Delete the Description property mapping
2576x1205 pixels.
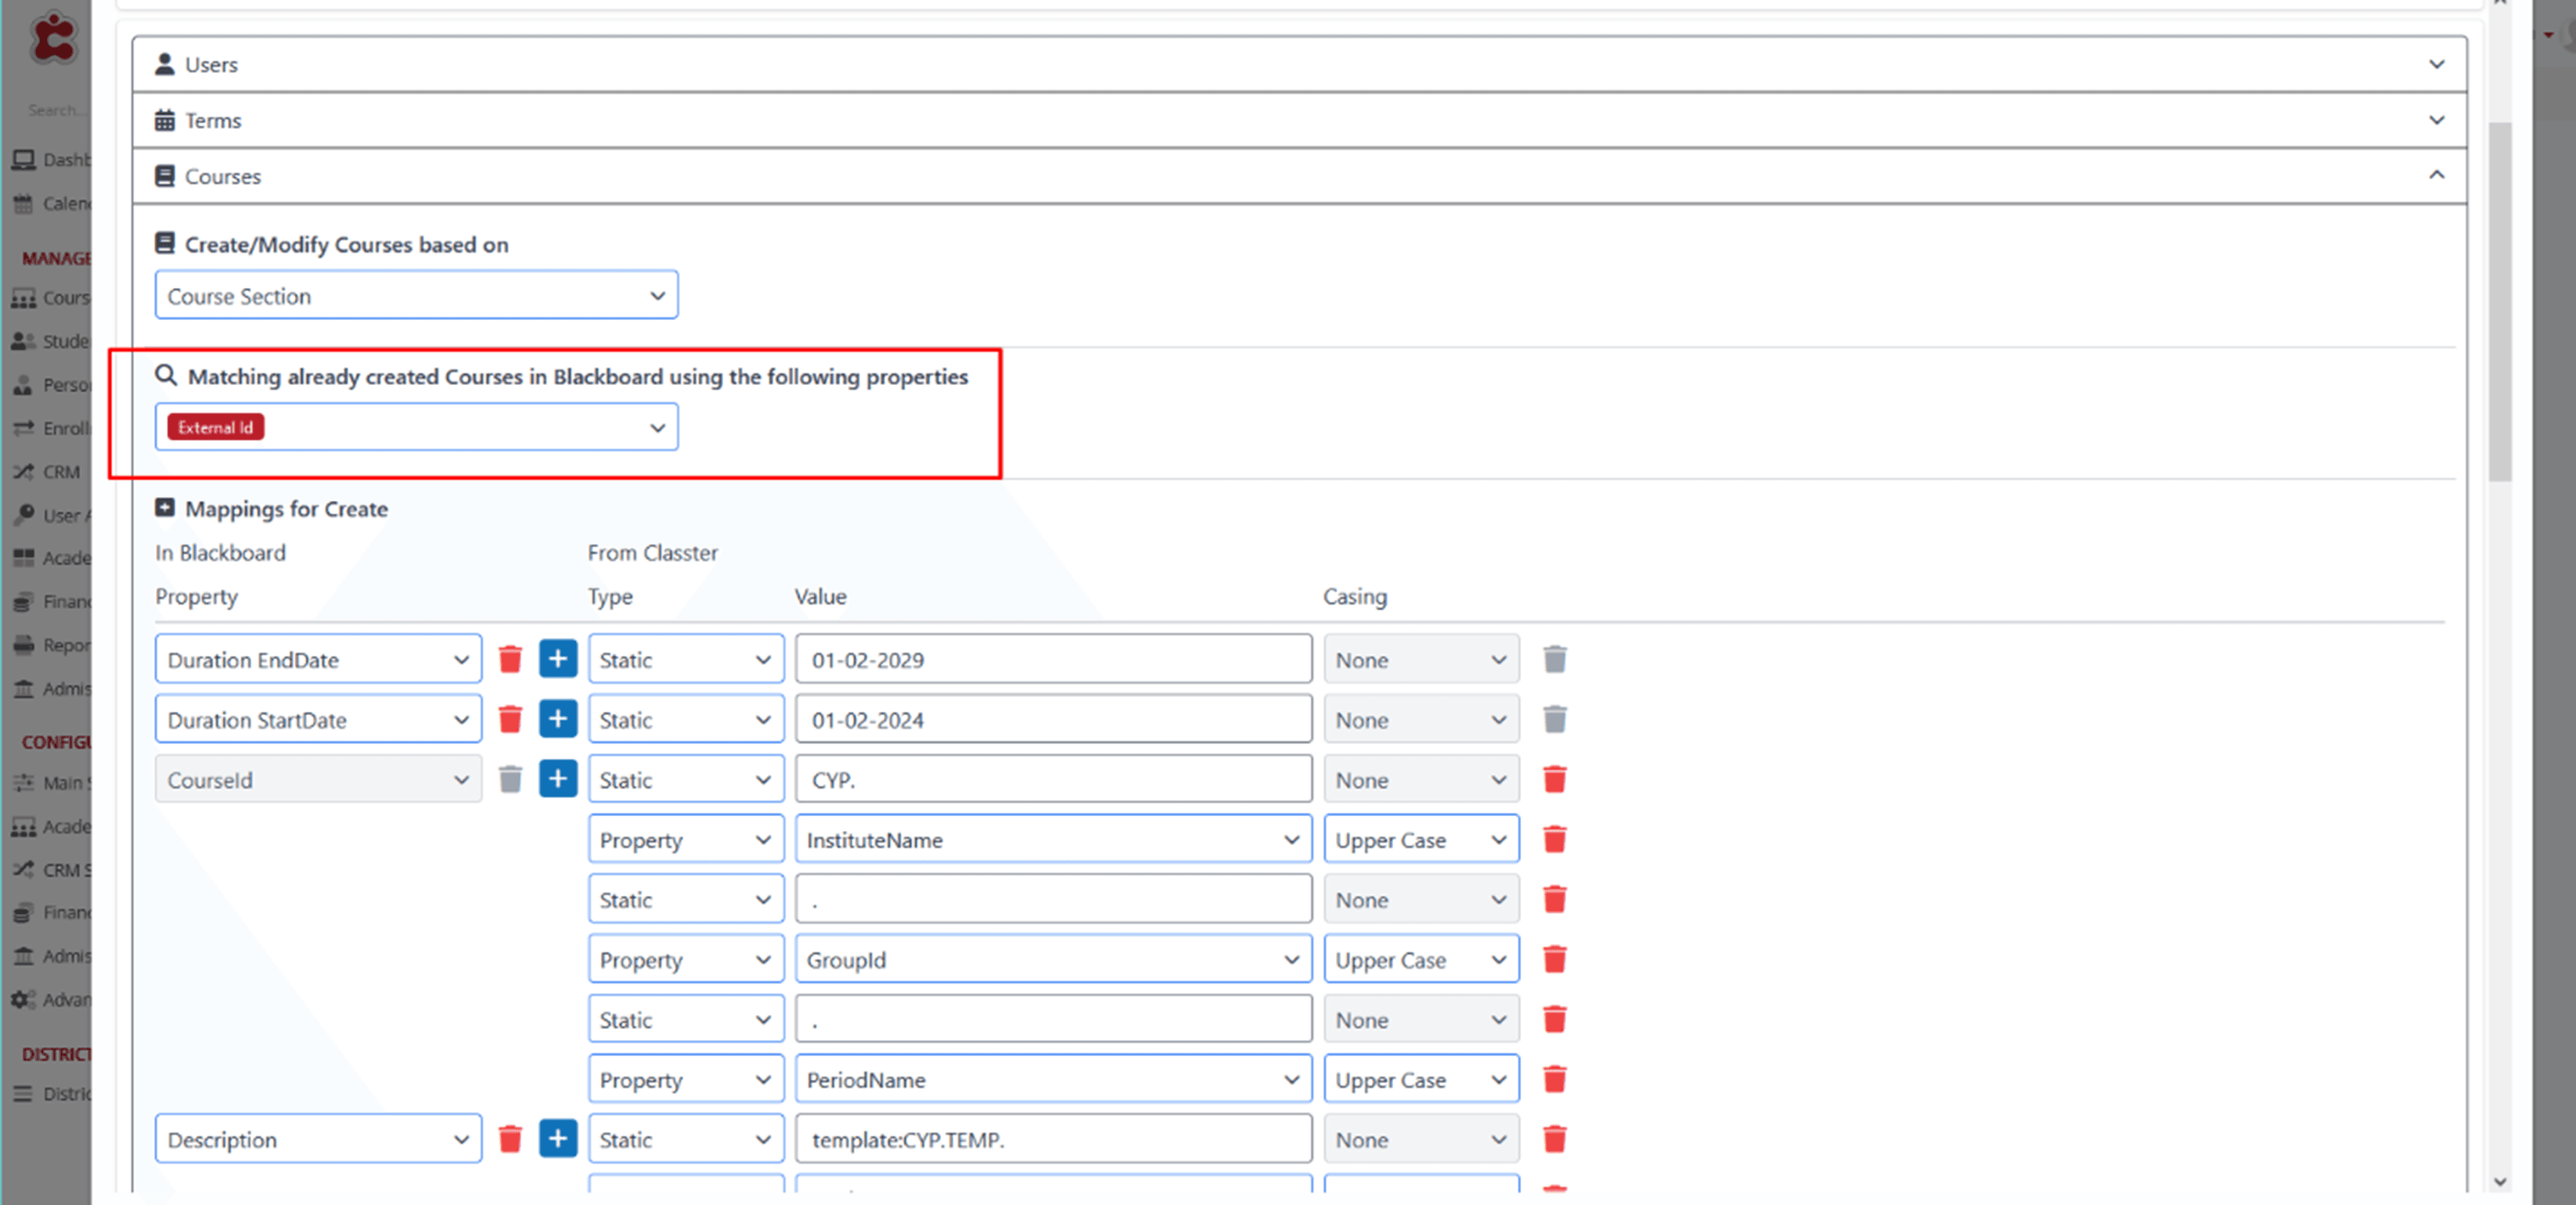510,1139
